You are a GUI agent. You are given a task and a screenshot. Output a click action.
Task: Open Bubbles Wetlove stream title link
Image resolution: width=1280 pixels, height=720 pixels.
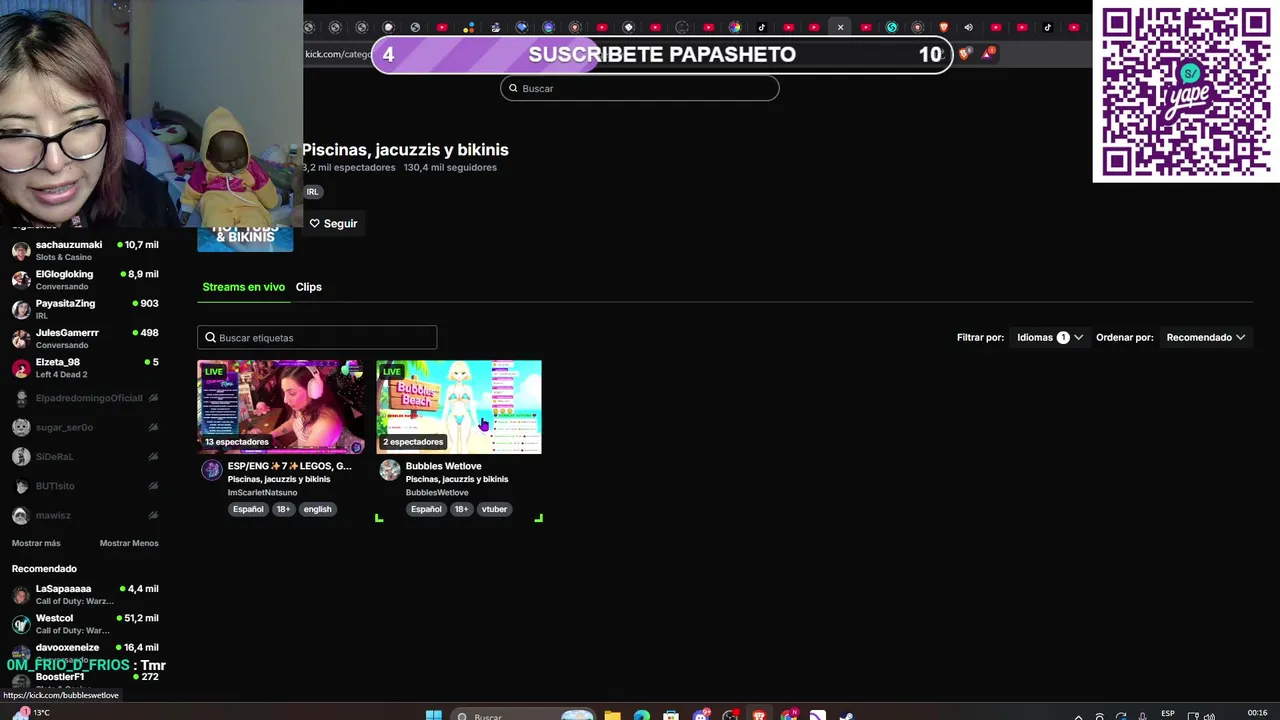(x=443, y=466)
